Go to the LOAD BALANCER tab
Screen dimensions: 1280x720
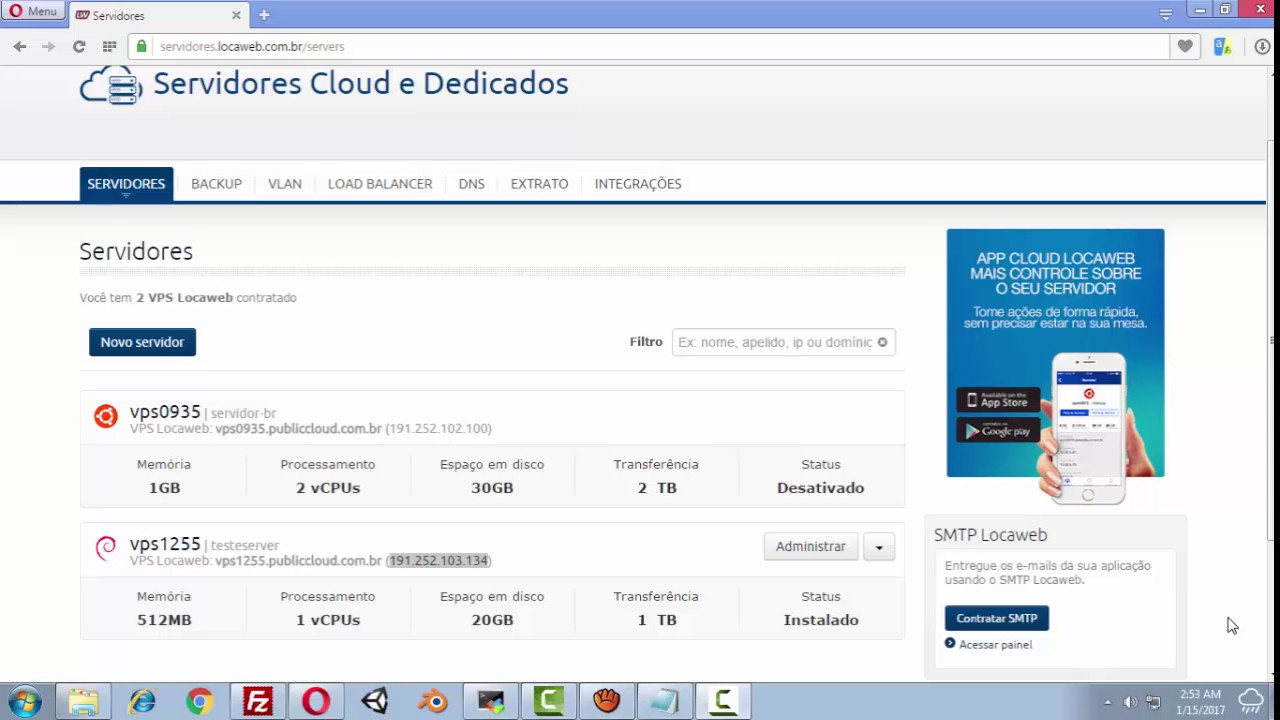click(x=380, y=184)
